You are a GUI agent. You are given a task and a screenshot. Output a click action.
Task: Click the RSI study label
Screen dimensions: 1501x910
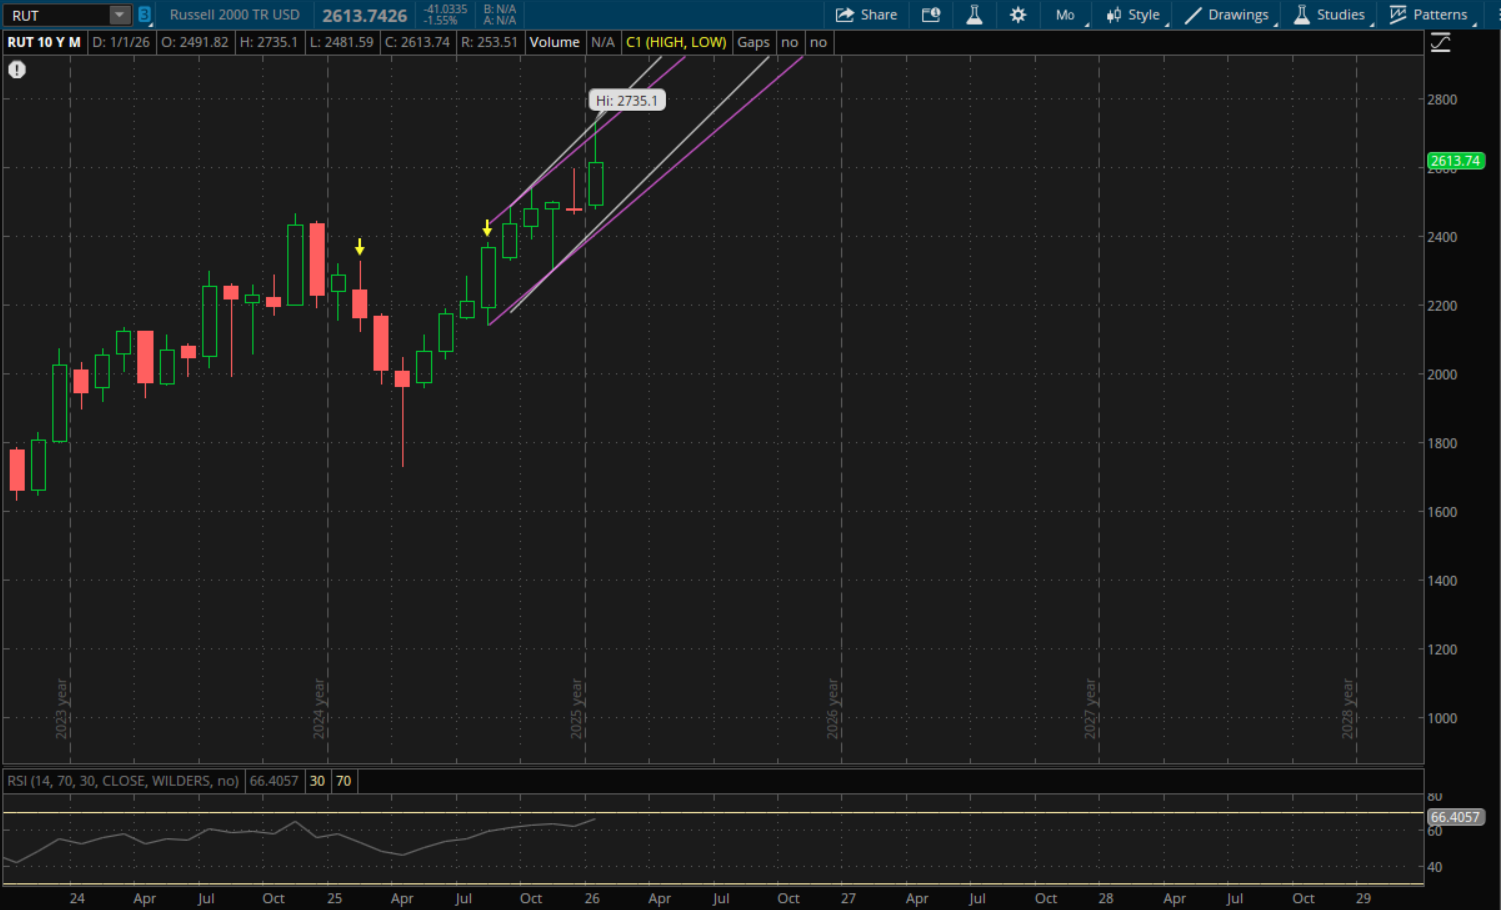click(123, 781)
